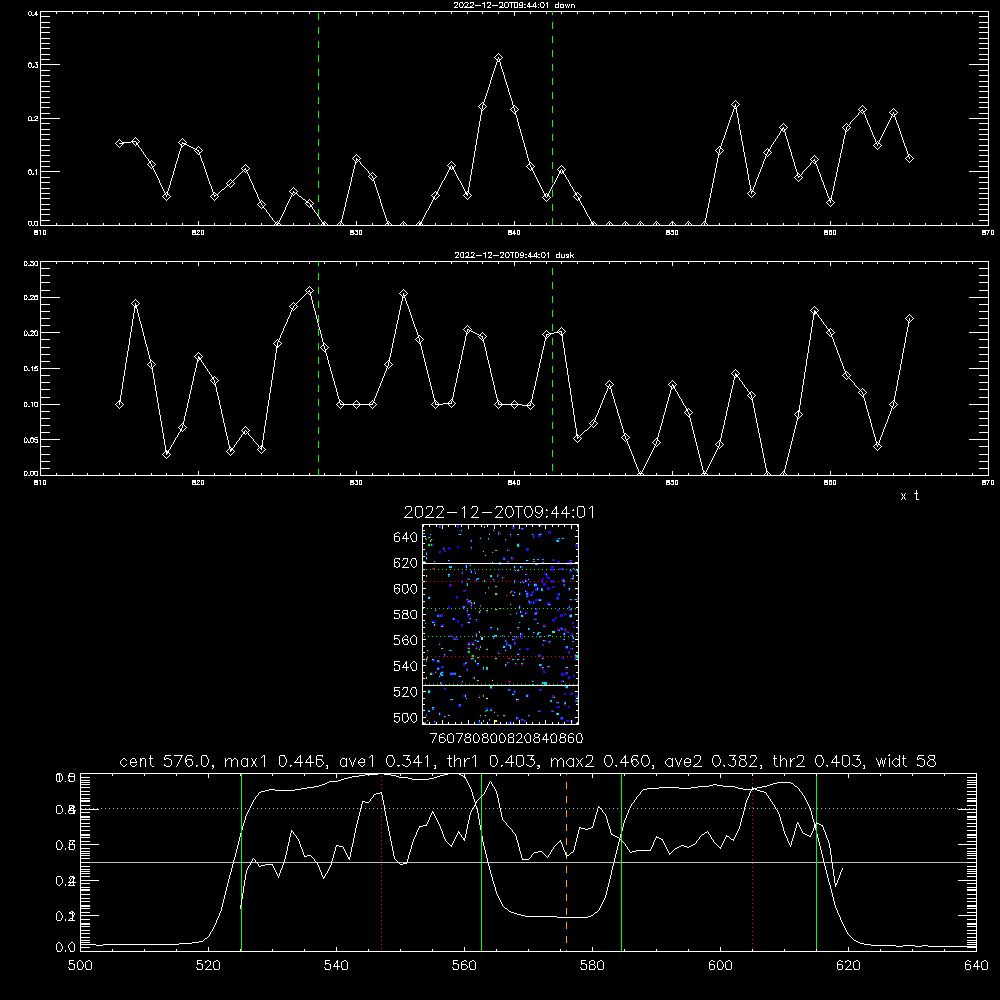The image size is (1000, 1000).
Task: Click the right green dashed line in the dawn plot
Action: click(x=552, y=118)
